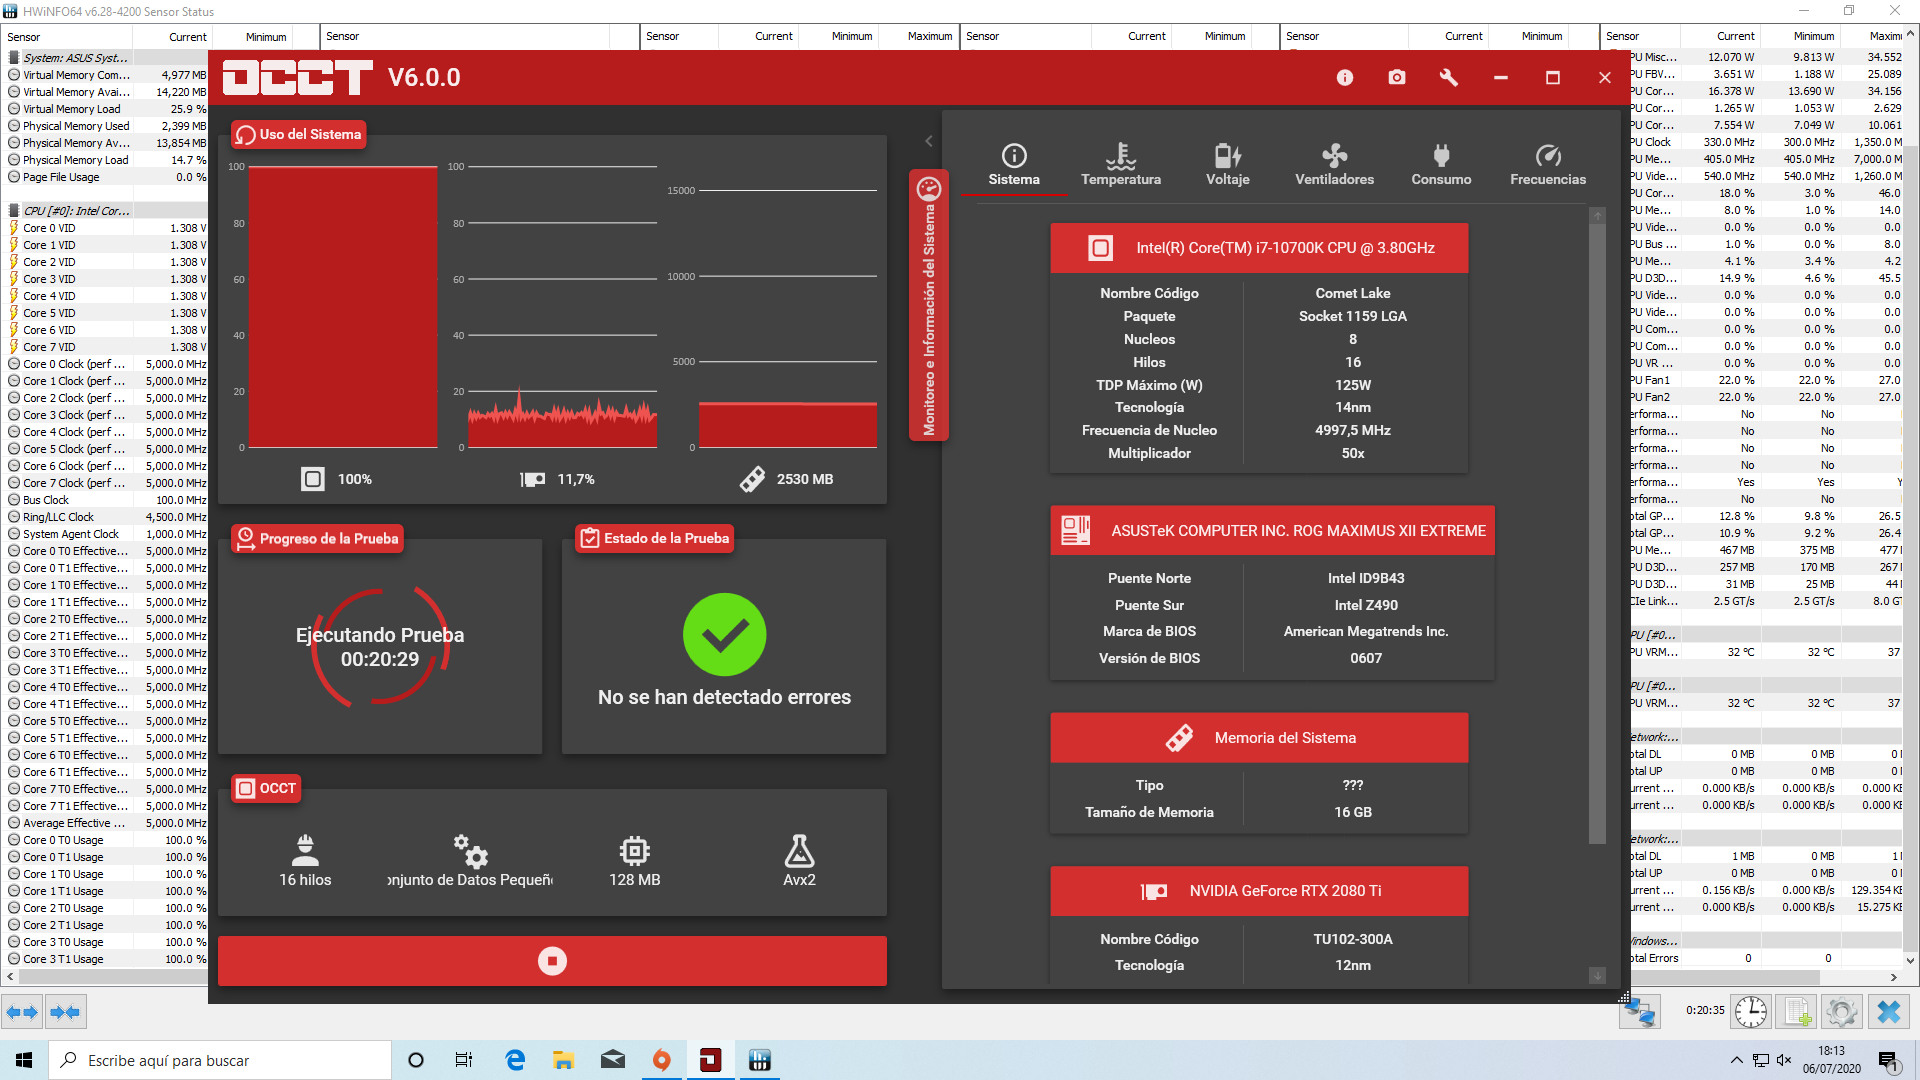This screenshot has width=1920, height=1080.
Task: Expand HWiNFO columns with arrows button
Action: (22, 1012)
